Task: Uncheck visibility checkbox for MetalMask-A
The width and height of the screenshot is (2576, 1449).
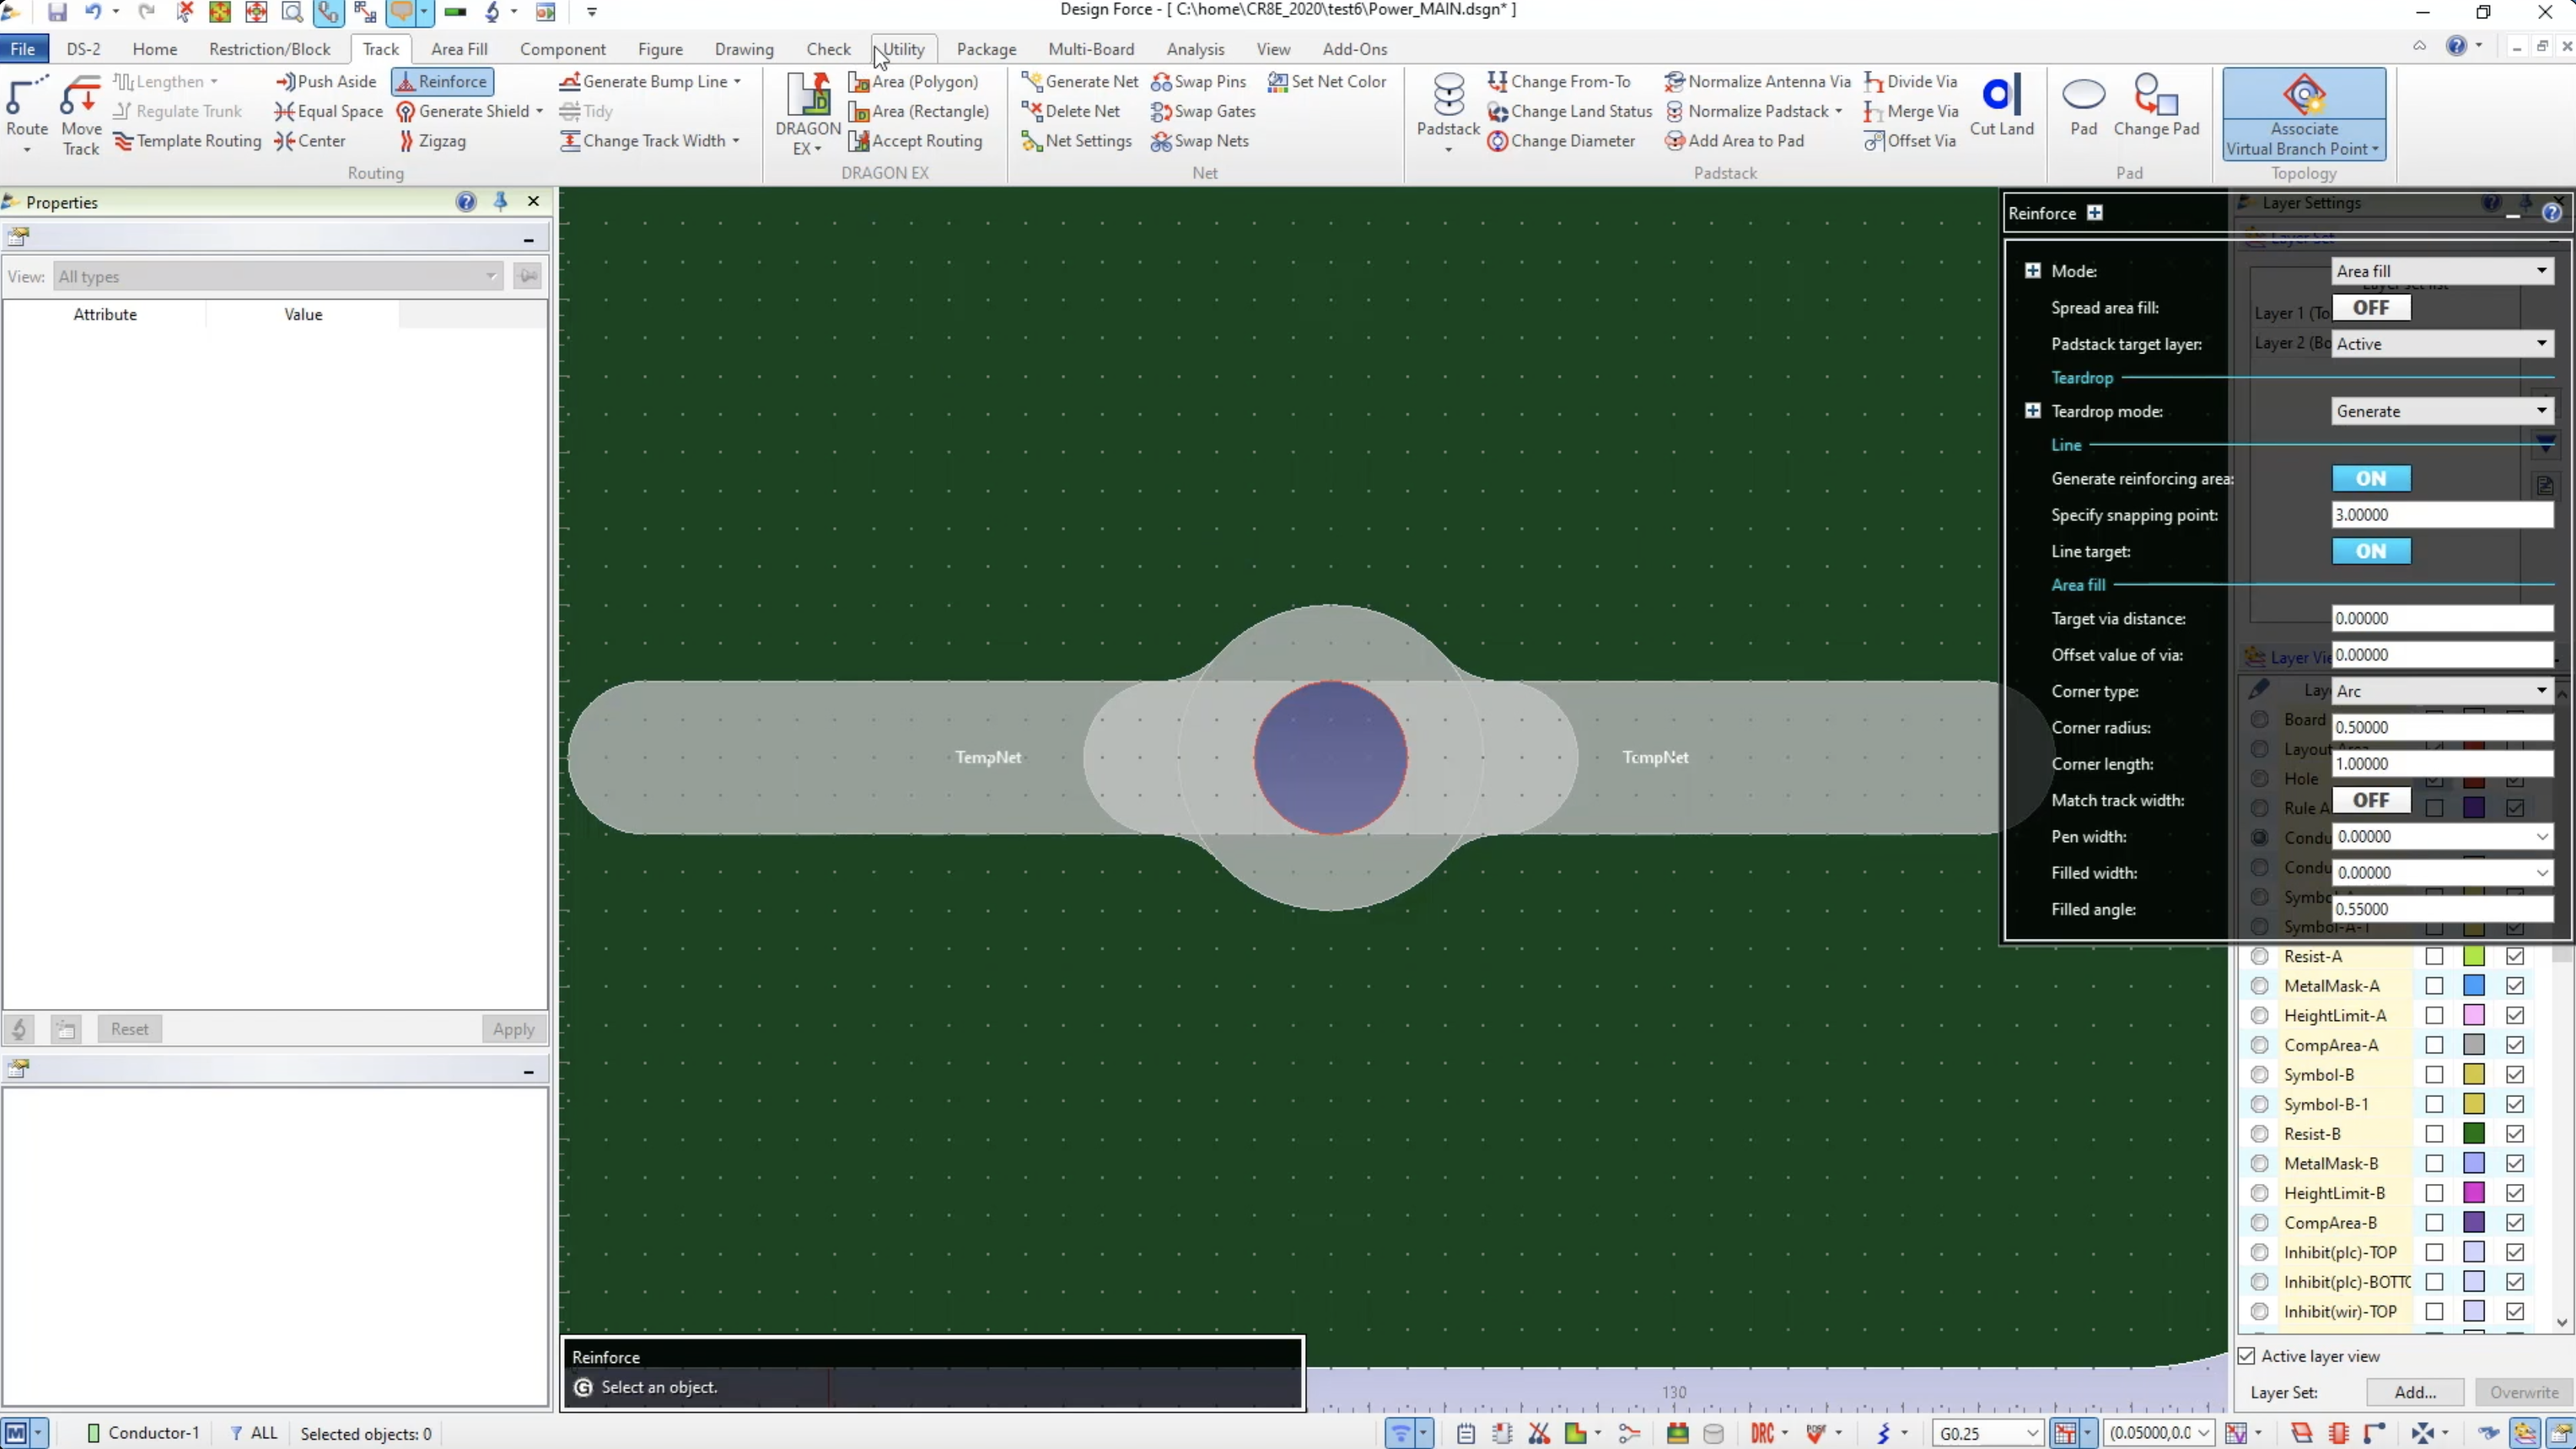Action: click(x=2515, y=986)
